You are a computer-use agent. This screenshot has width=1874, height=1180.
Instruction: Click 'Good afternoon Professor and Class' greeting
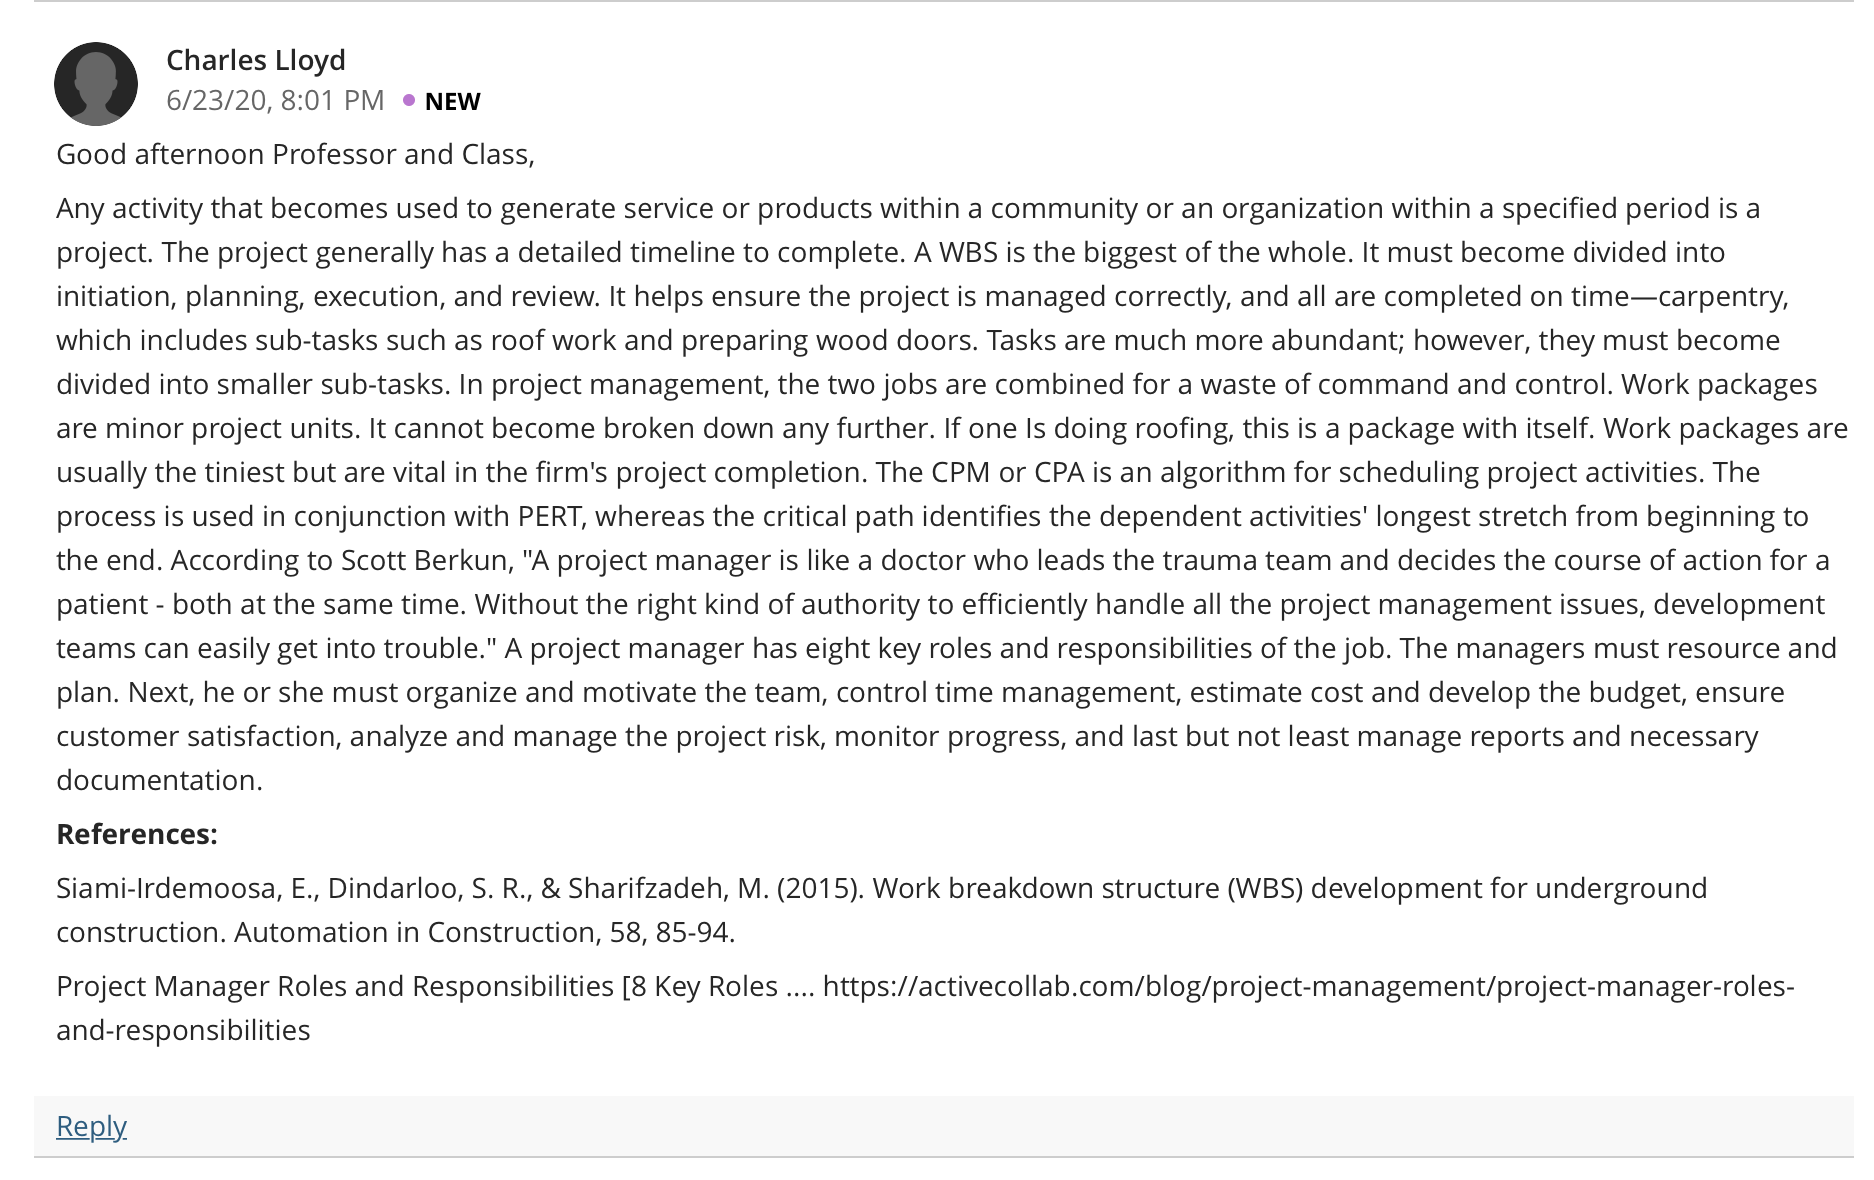[295, 154]
